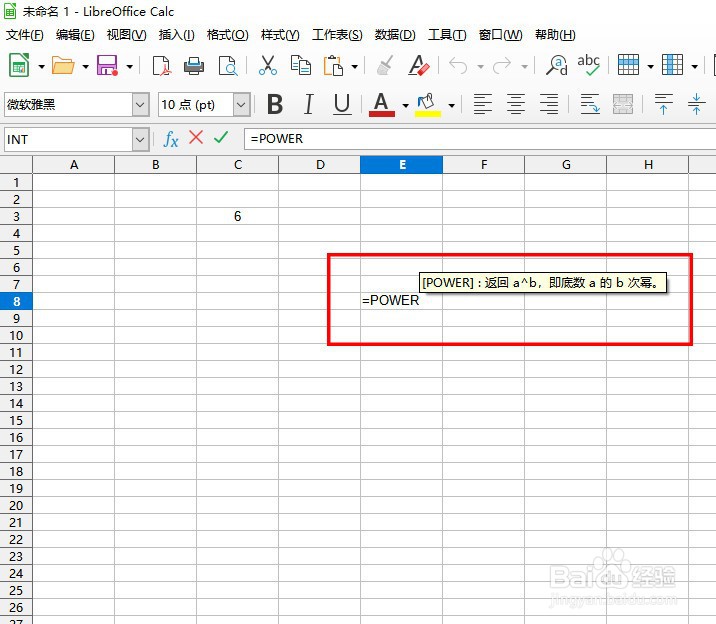Open the Function Wizard (fx)
Image resolution: width=716 pixels, height=624 pixels.
tap(170, 139)
